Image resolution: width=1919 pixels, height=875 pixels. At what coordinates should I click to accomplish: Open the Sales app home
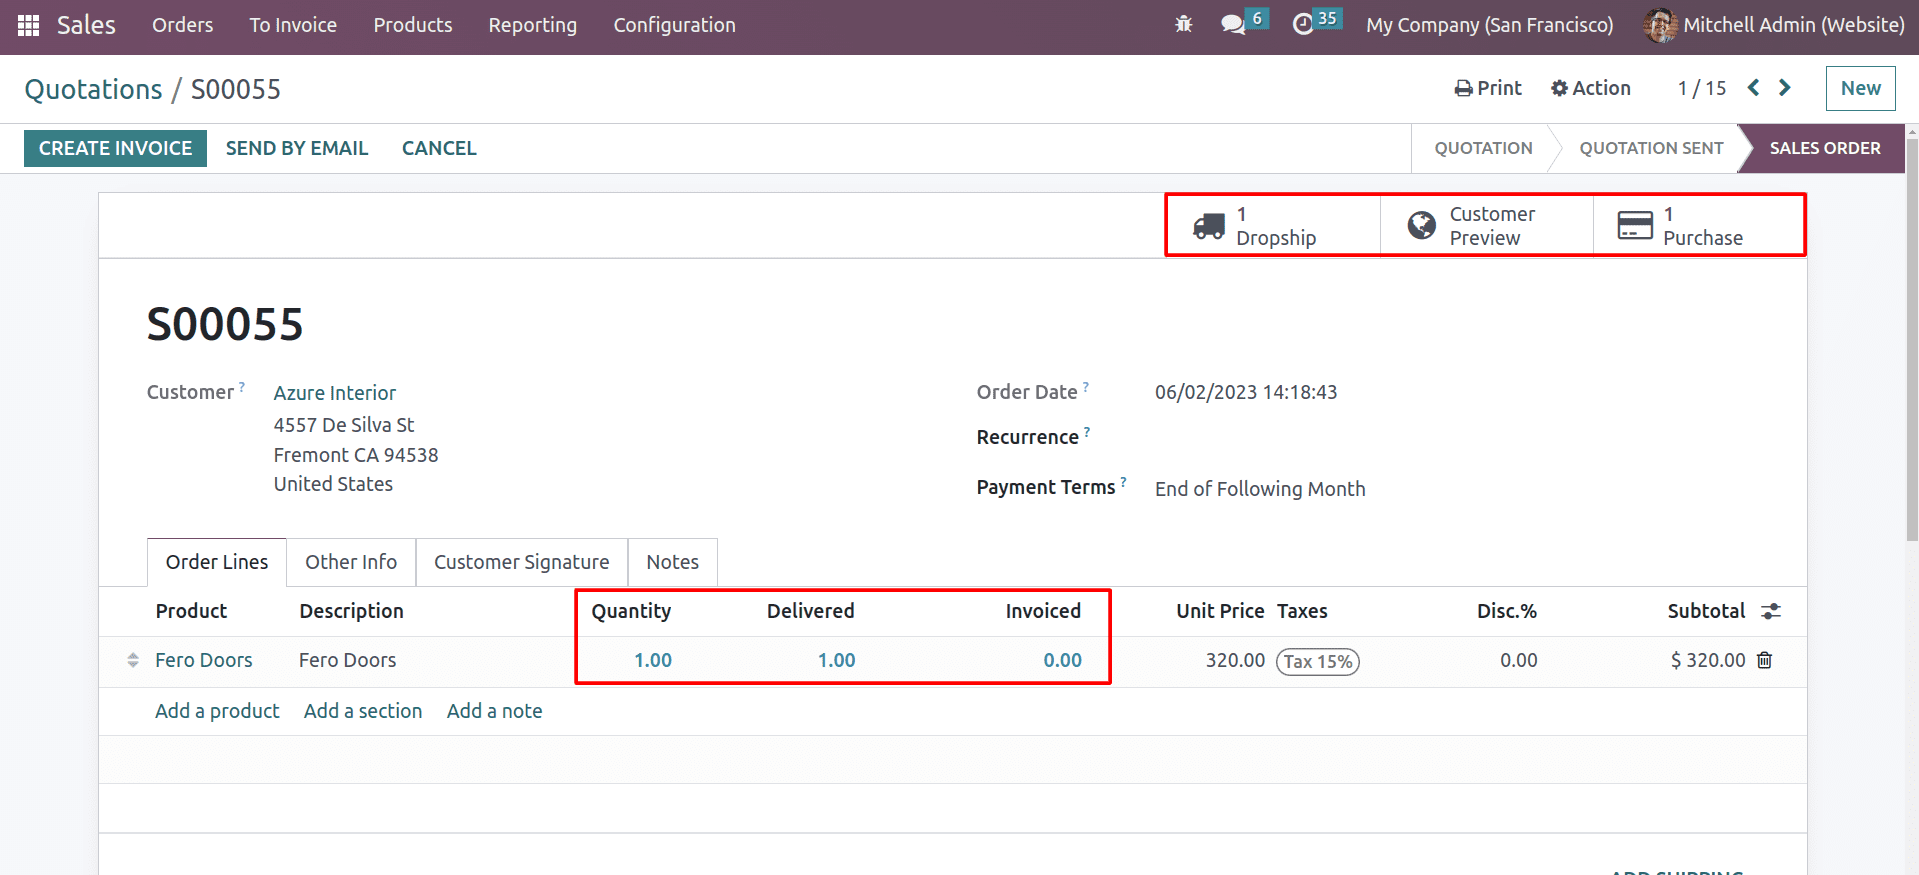tap(86, 25)
